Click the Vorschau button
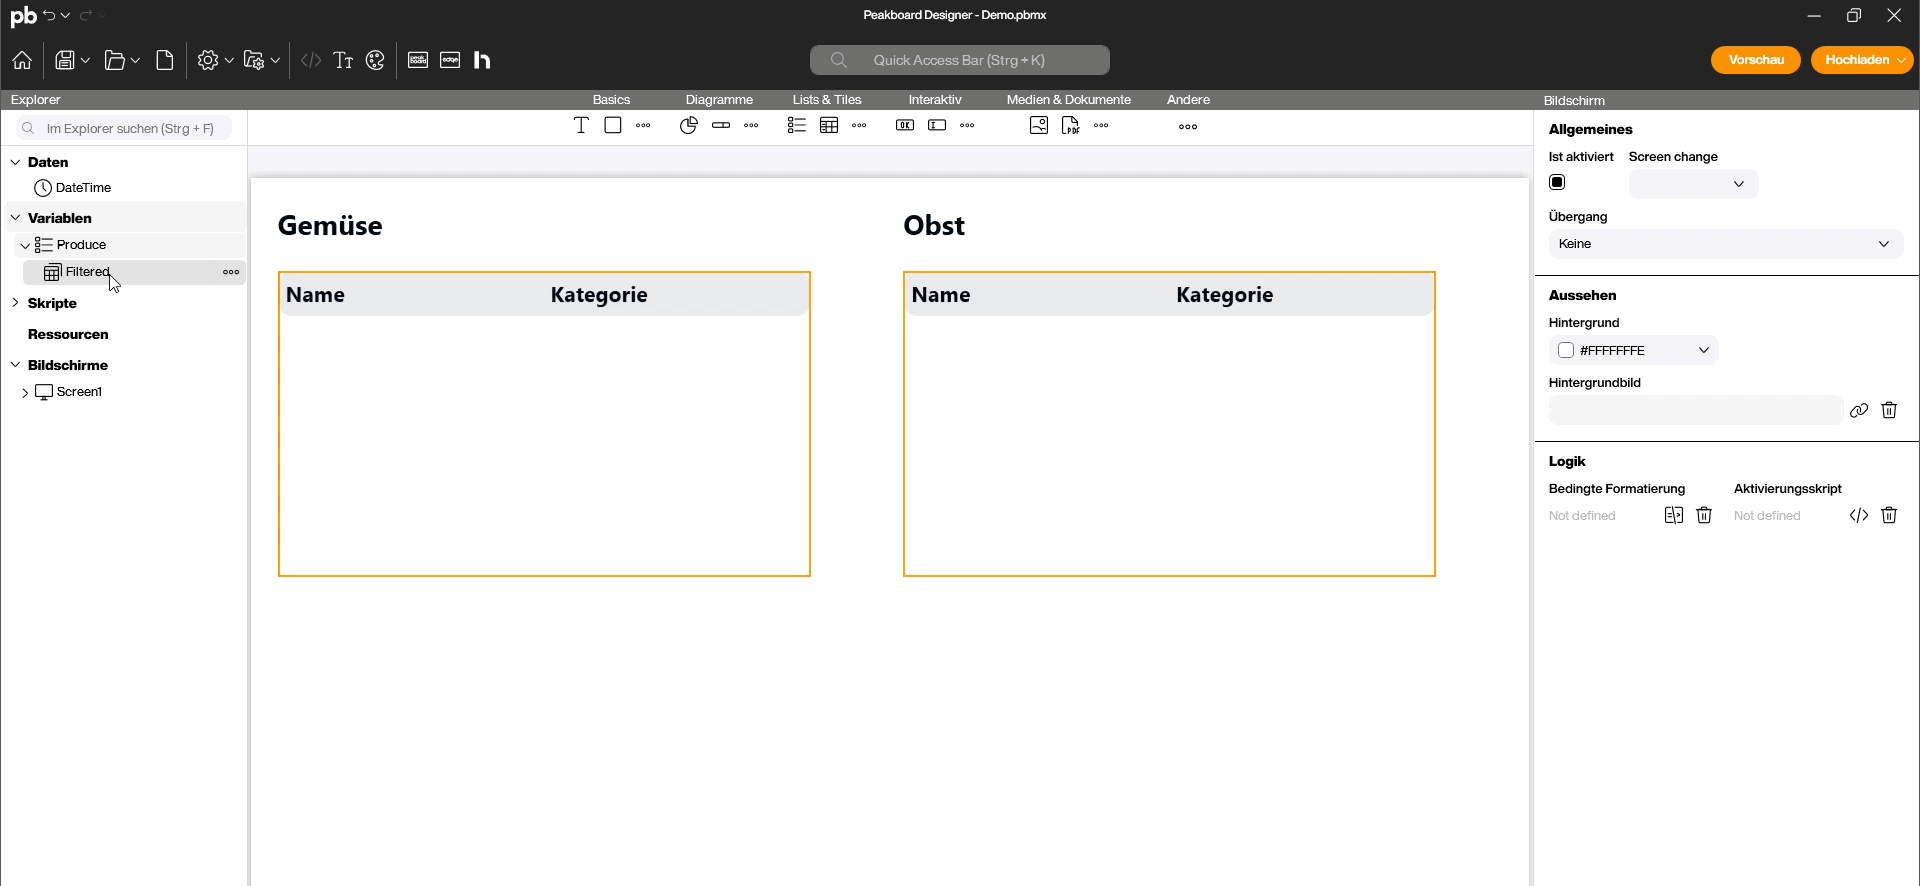The image size is (1920, 886). 1755,60
